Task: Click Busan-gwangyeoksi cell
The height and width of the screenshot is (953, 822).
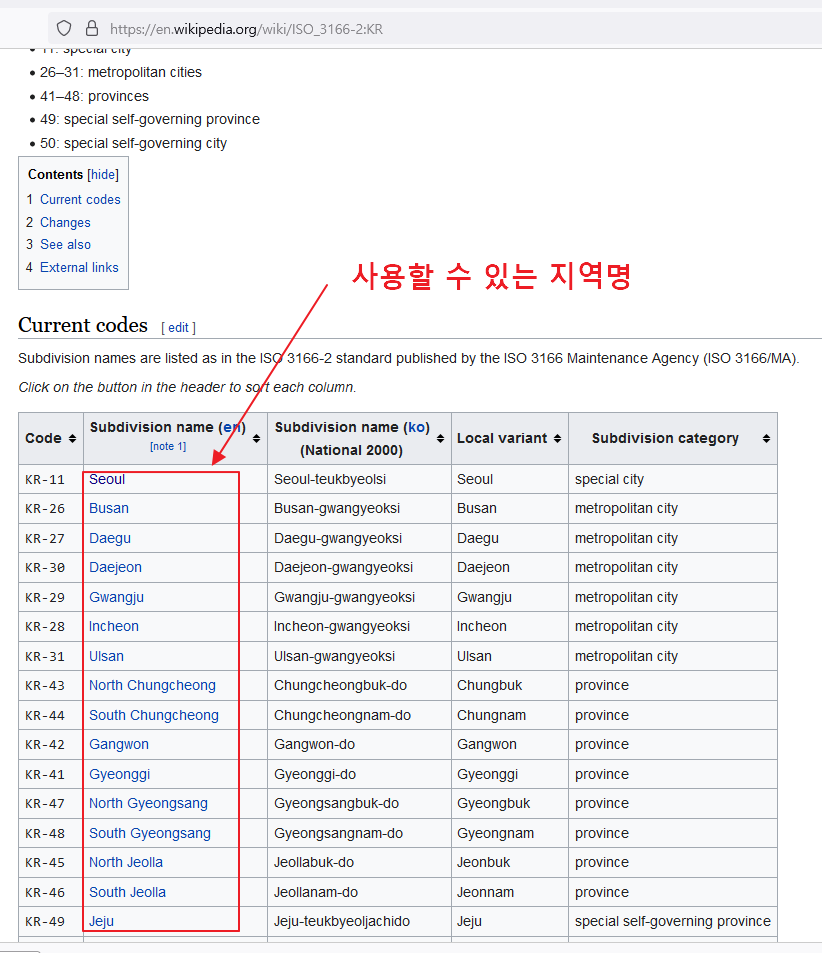Action: click(359, 509)
